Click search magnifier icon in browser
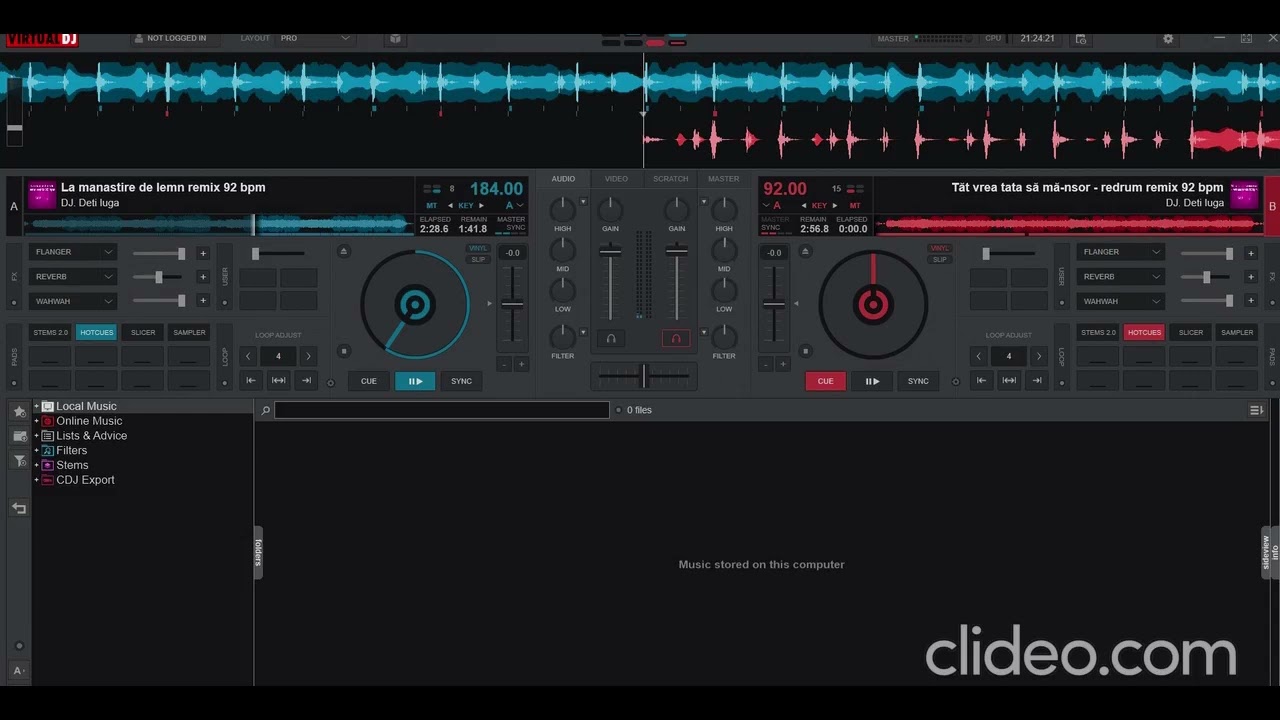The height and width of the screenshot is (720, 1280). (x=265, y=410)
